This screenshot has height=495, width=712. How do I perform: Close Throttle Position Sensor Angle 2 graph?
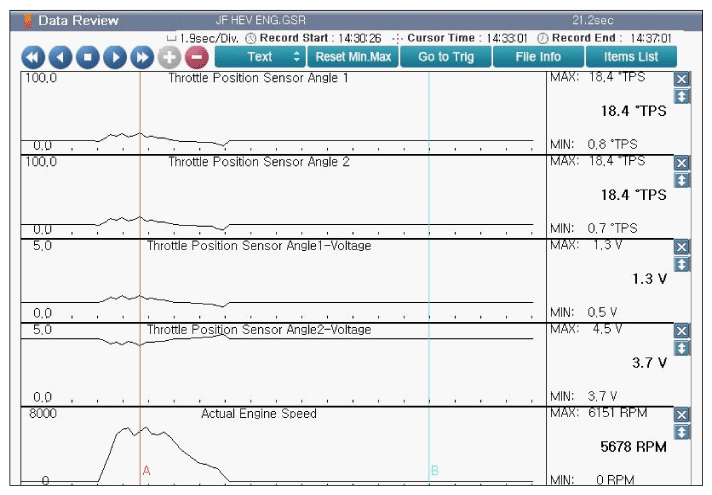pyautogui.click(x=682, y=163)
